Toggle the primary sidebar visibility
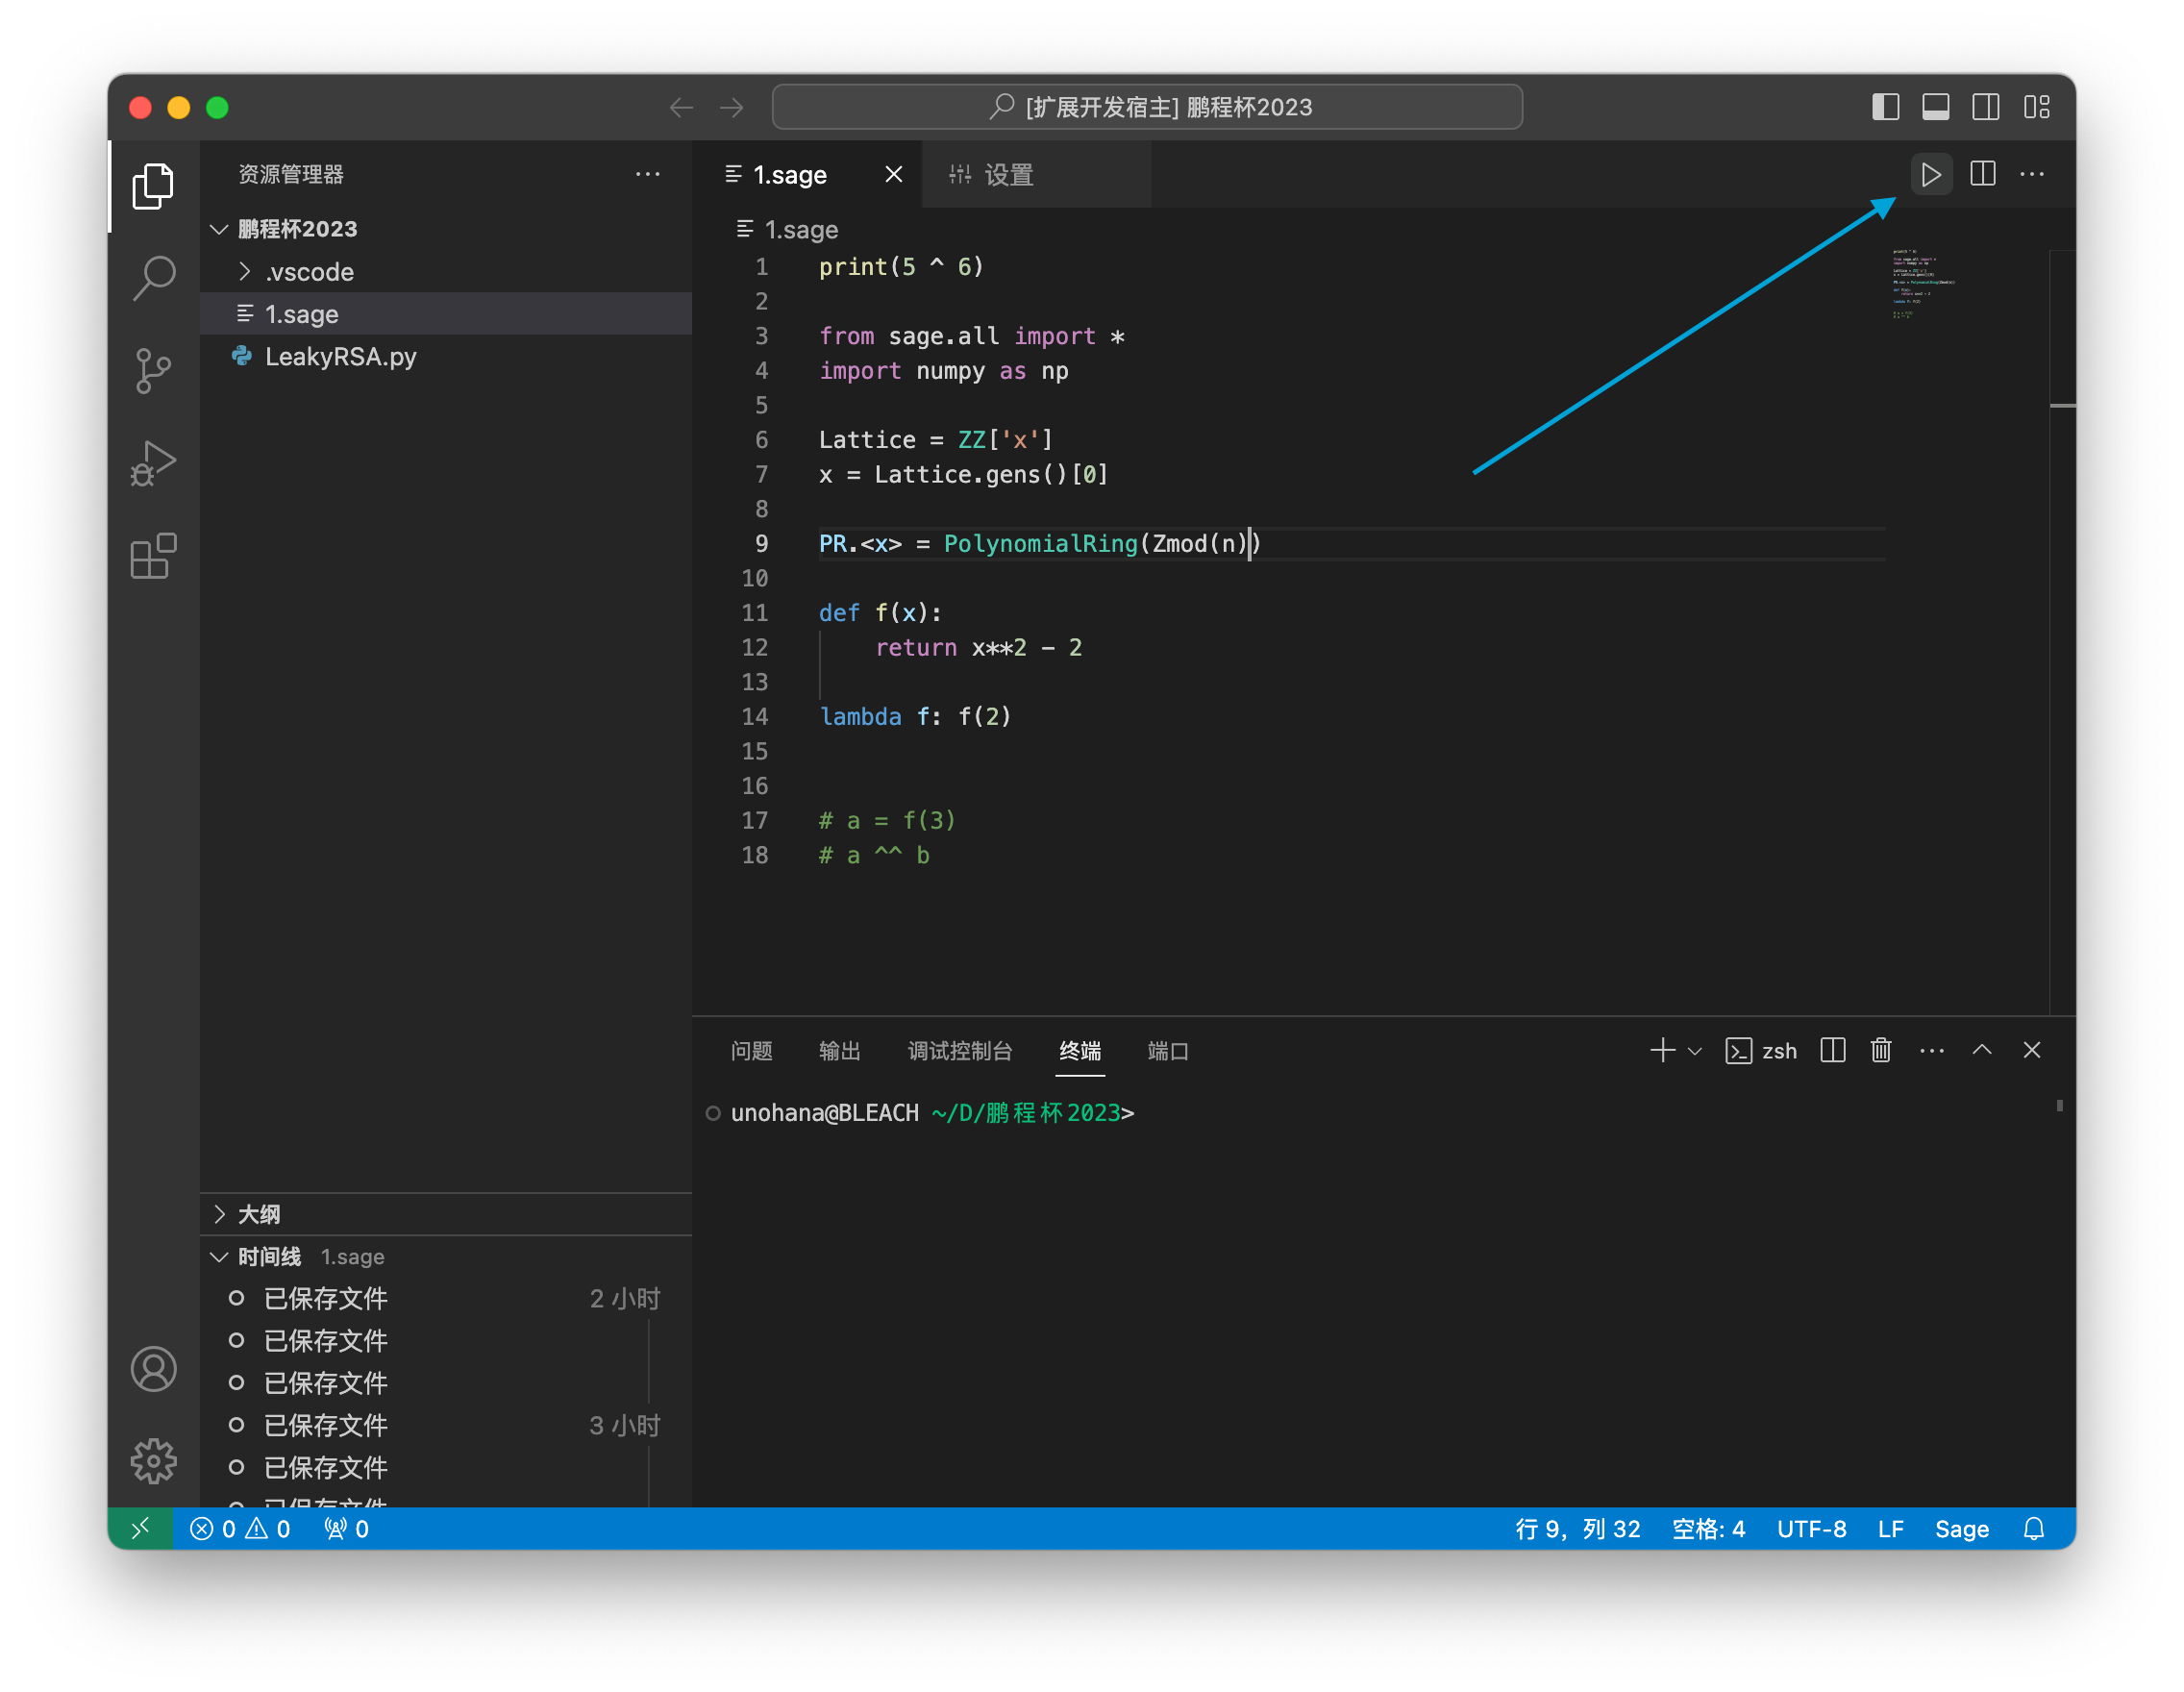2184x1692 pixels. (x=1885, y=107)
